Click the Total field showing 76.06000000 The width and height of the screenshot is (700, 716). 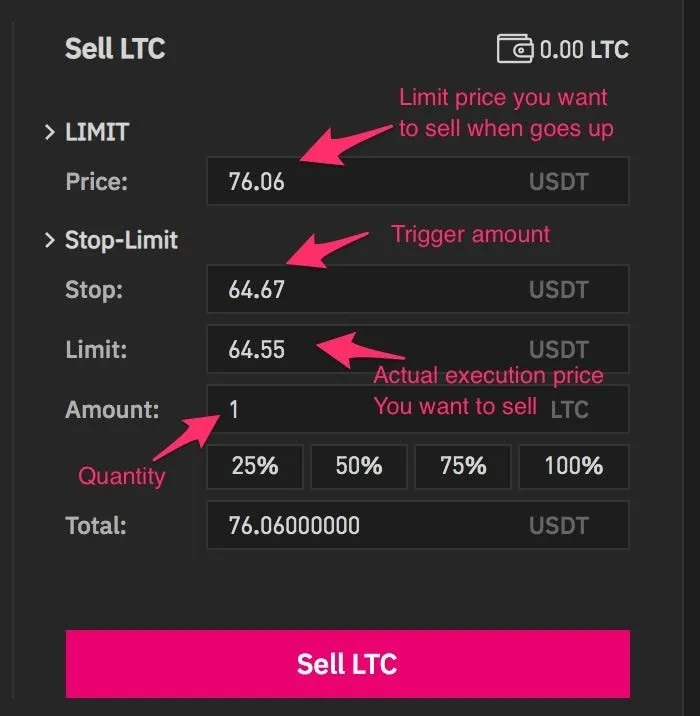pos(418,525)
